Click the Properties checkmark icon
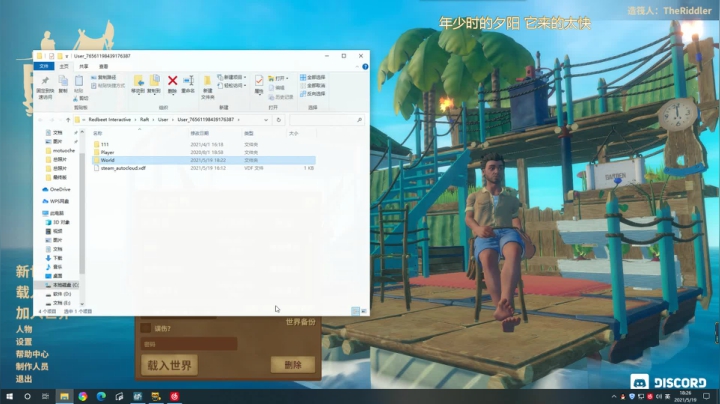This screenshot has height=404, width=720. pyautogui.click(x=259, y=81)
